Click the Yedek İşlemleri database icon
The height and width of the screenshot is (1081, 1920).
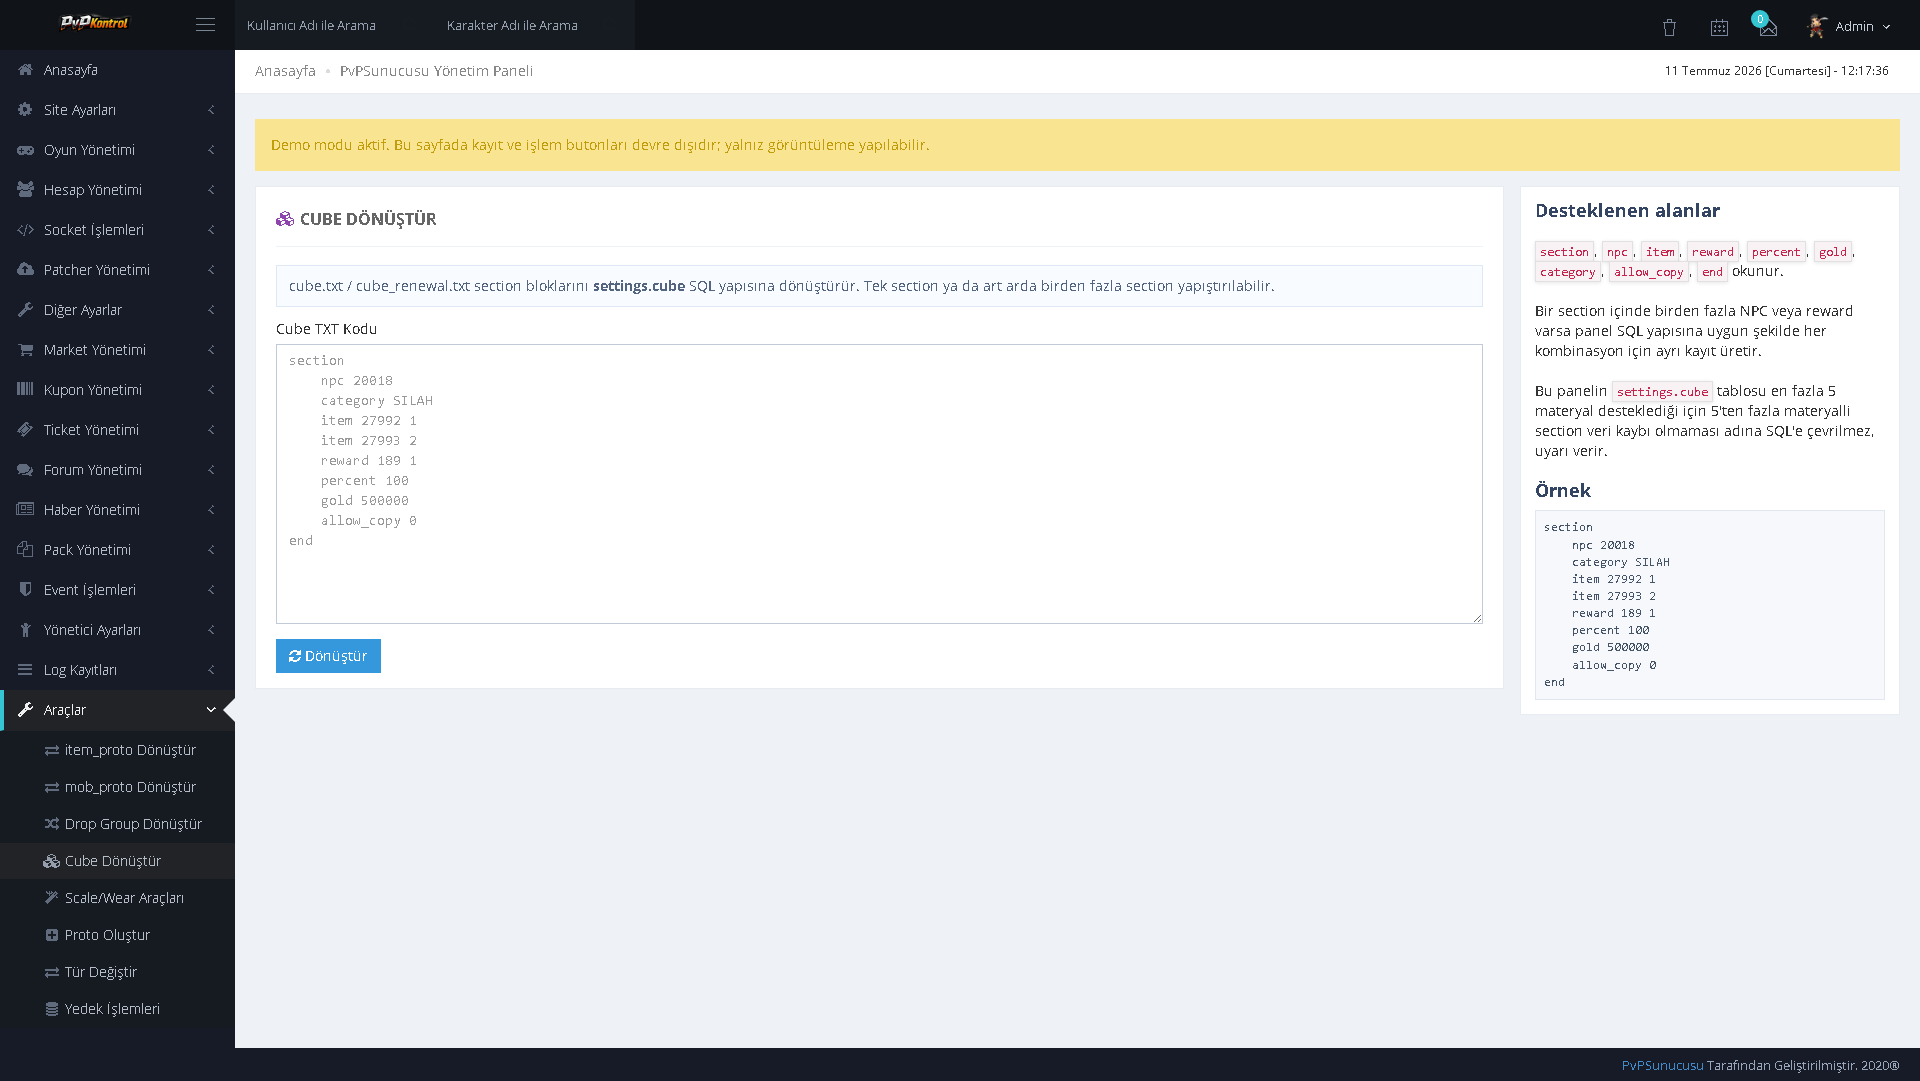(52, 1009)
